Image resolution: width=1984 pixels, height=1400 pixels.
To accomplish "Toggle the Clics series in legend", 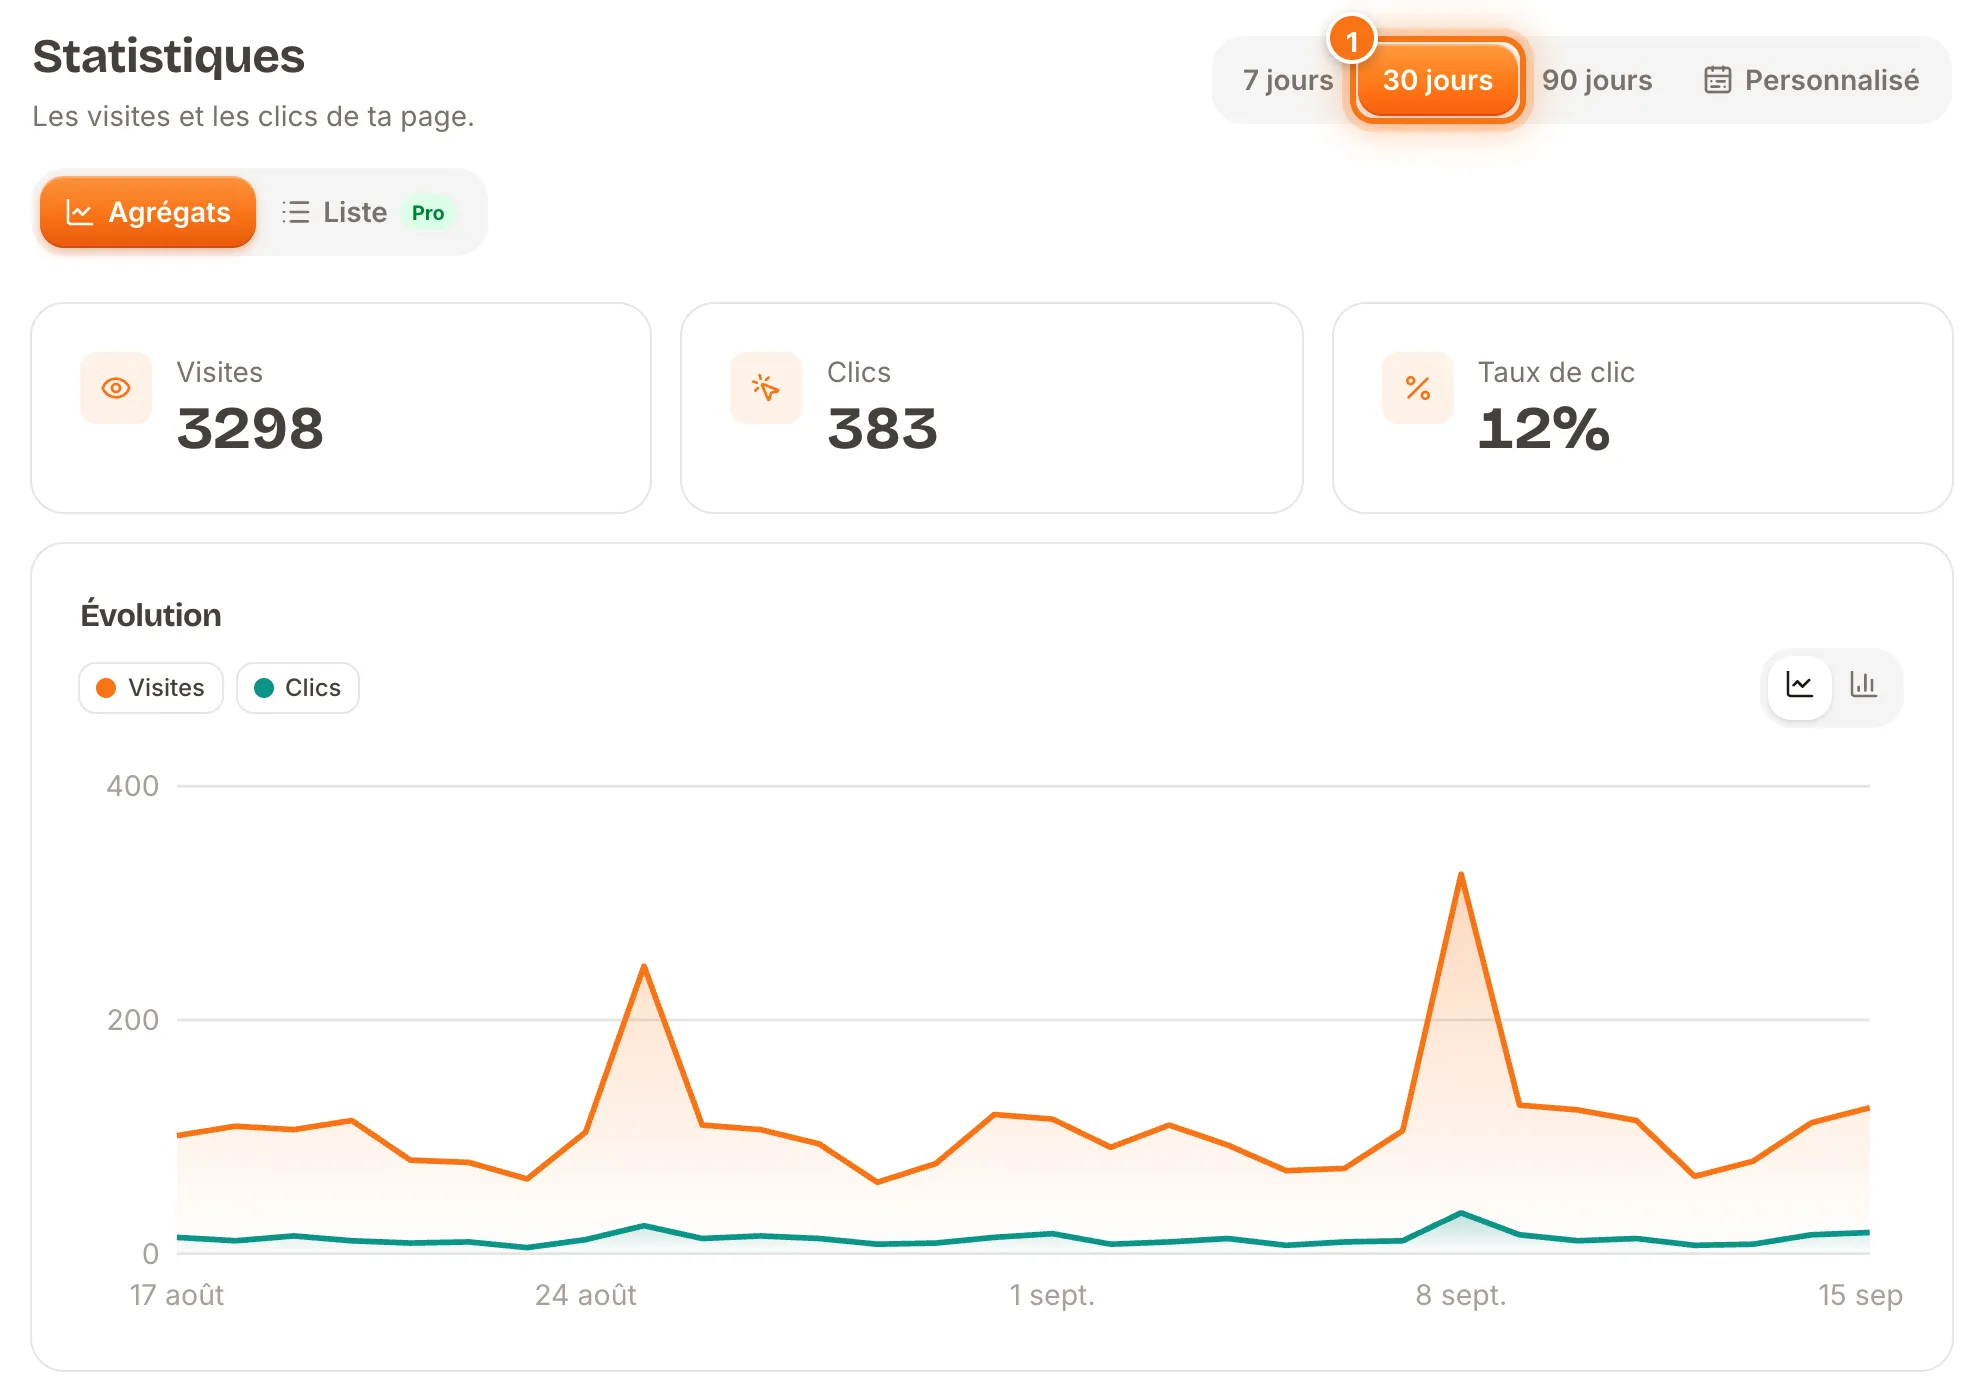I will (298, 688).
